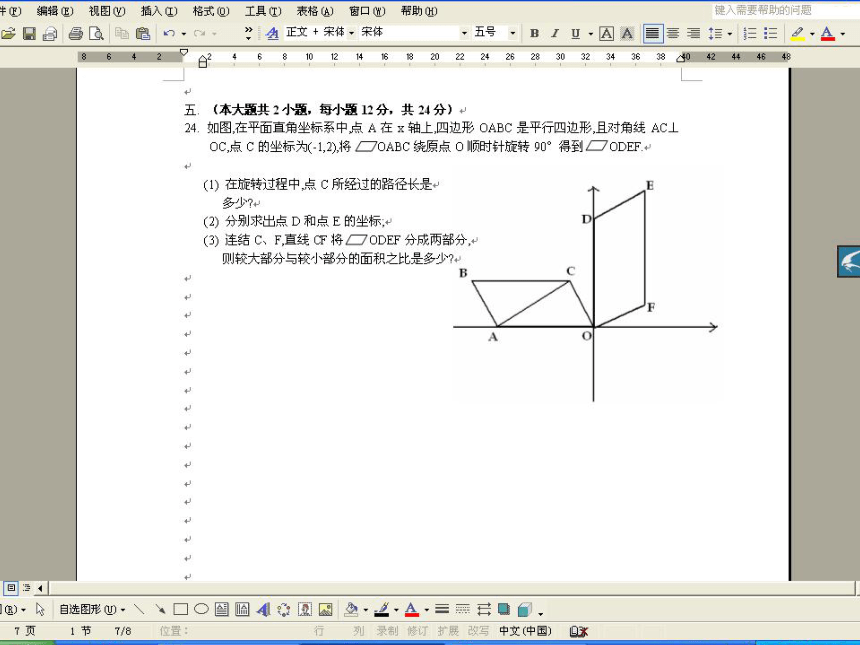Screen dimensions: 860x645
Task: Print the document with the printer icon
Action: pyautogui.click(x=76, y=33)
